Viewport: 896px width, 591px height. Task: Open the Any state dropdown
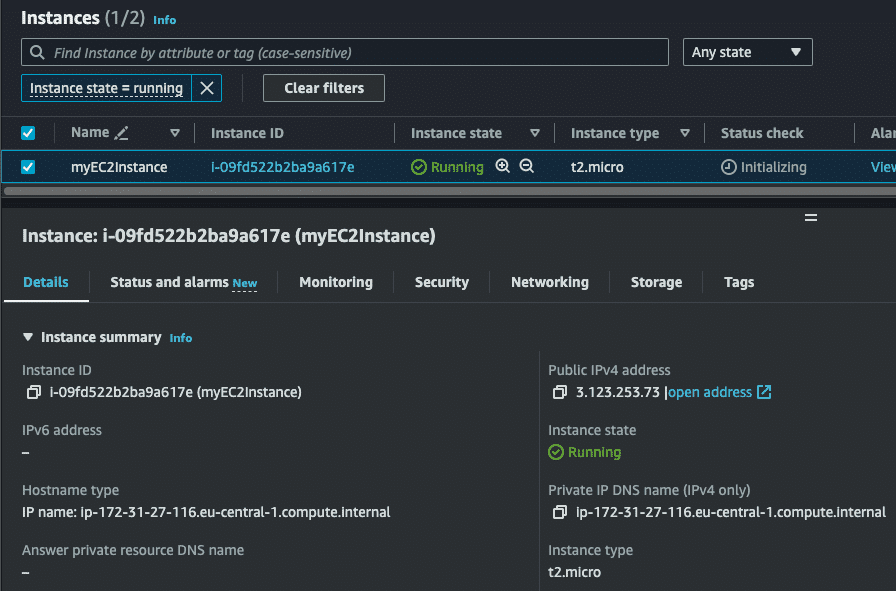coord(747,52)
